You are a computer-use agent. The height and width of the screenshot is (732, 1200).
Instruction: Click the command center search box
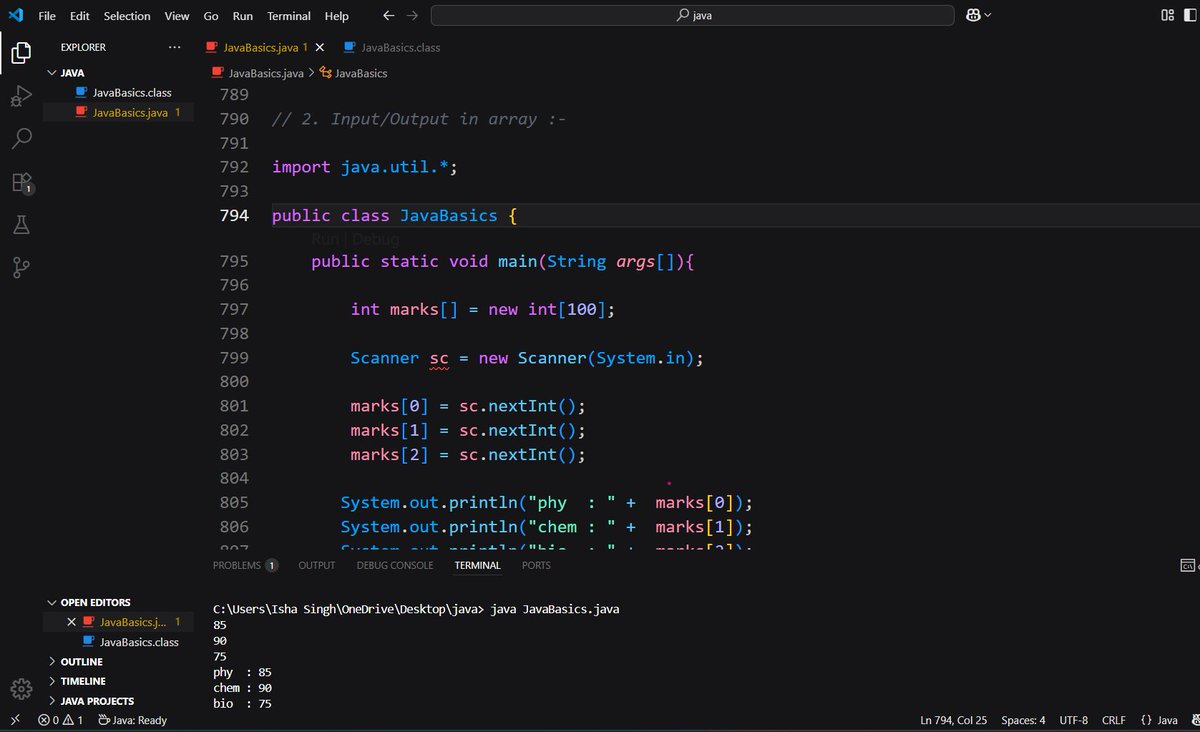click(693, 15)
